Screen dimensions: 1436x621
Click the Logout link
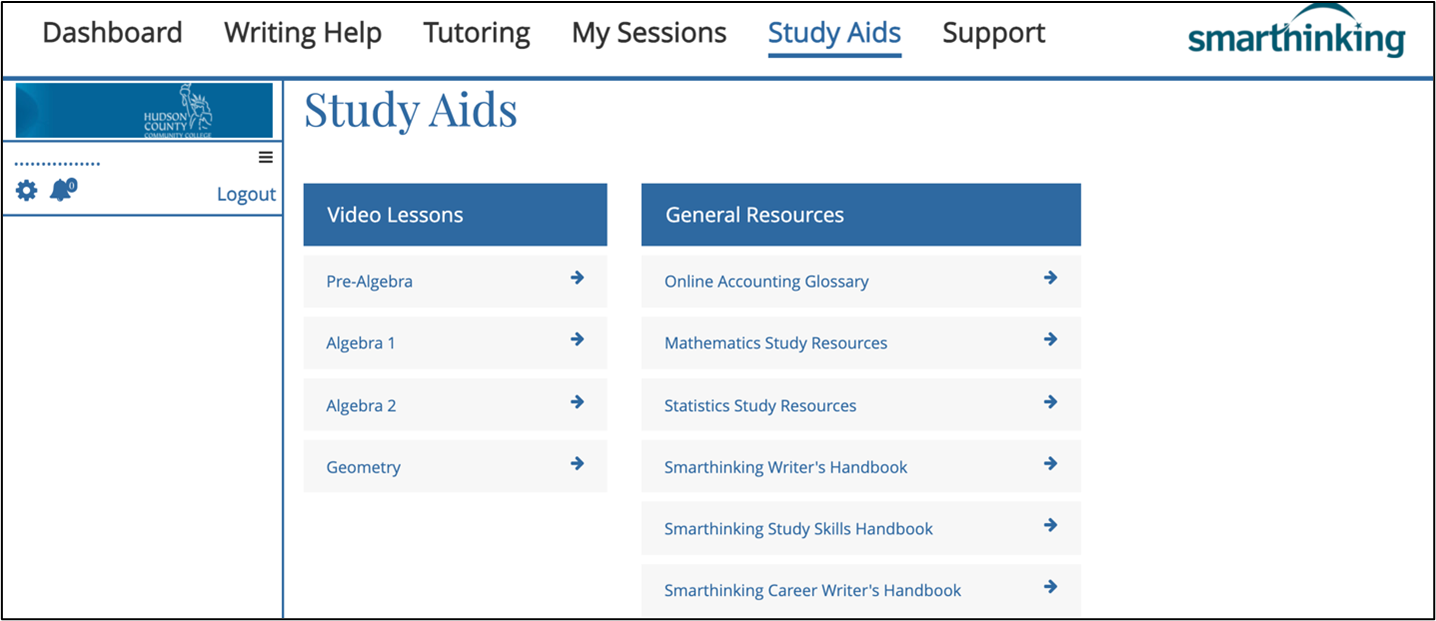pyautogui.click(x=246, y=194)
